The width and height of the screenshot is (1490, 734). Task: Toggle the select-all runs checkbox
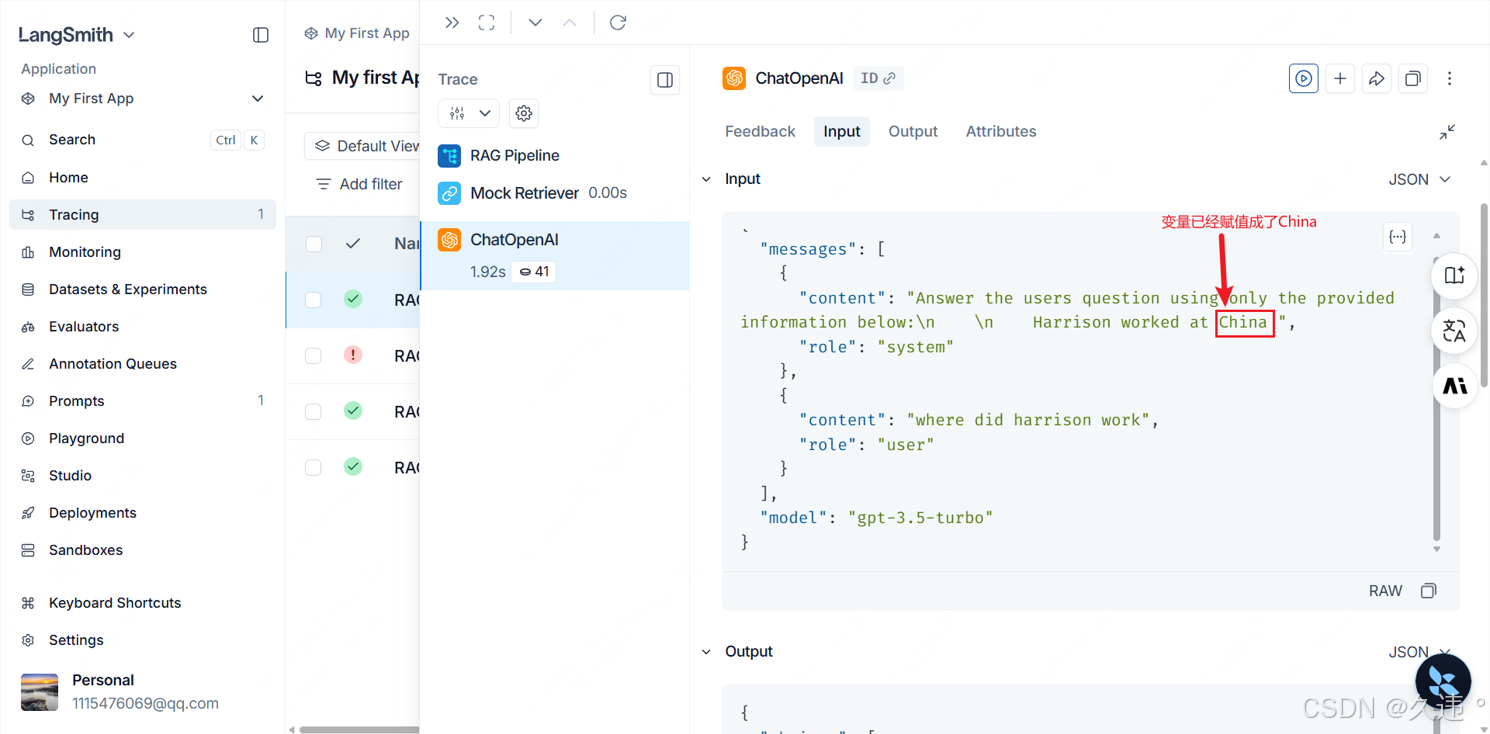pyautogui.click(x=314, y=244)
